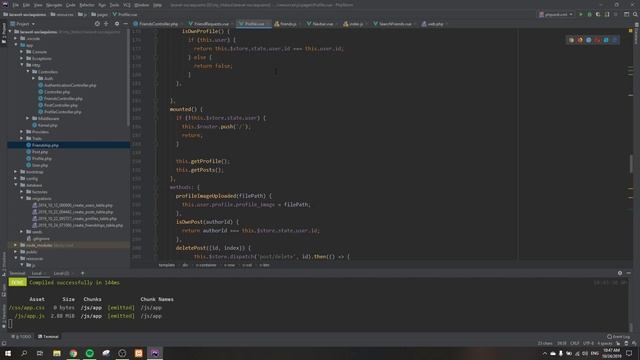Hide the Terminal panel with minimize icon
640x360 pixels.
tap(629, 273)
